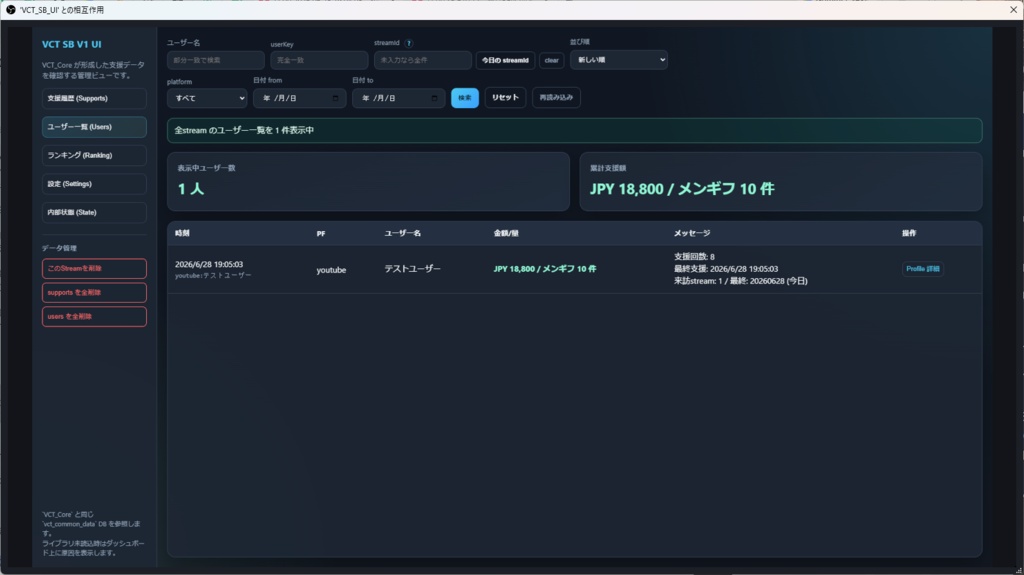Image resolution: width=1024 pixels, height=575 pixels.
Task: Click the リセット button
Action: coord(505,97)
